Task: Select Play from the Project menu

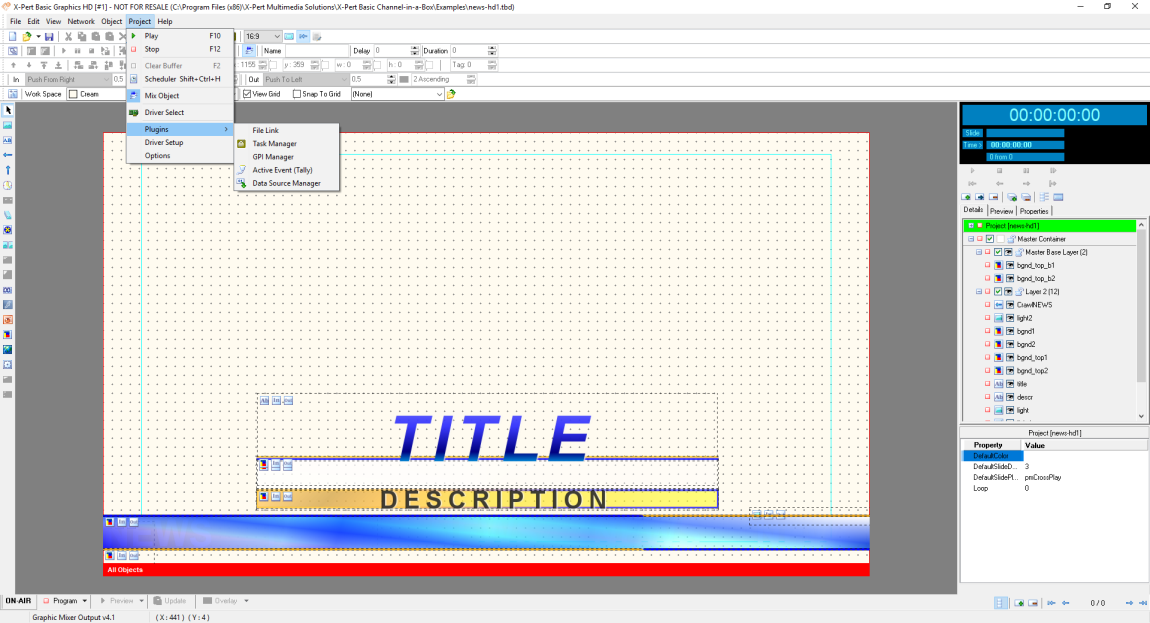Action: pos(180,36)
